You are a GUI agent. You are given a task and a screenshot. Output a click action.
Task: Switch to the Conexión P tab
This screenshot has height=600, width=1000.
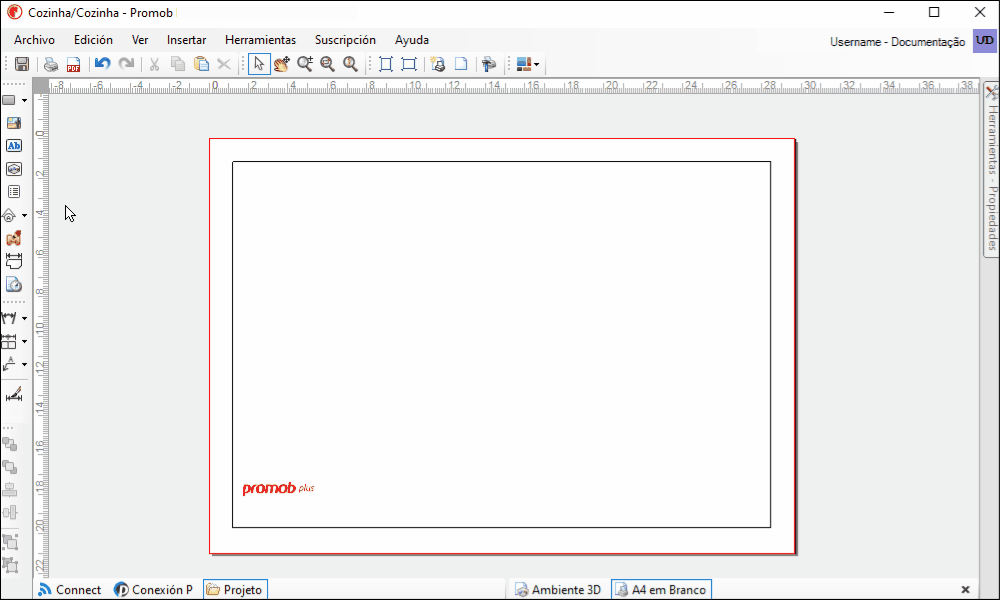click(154, 590)
